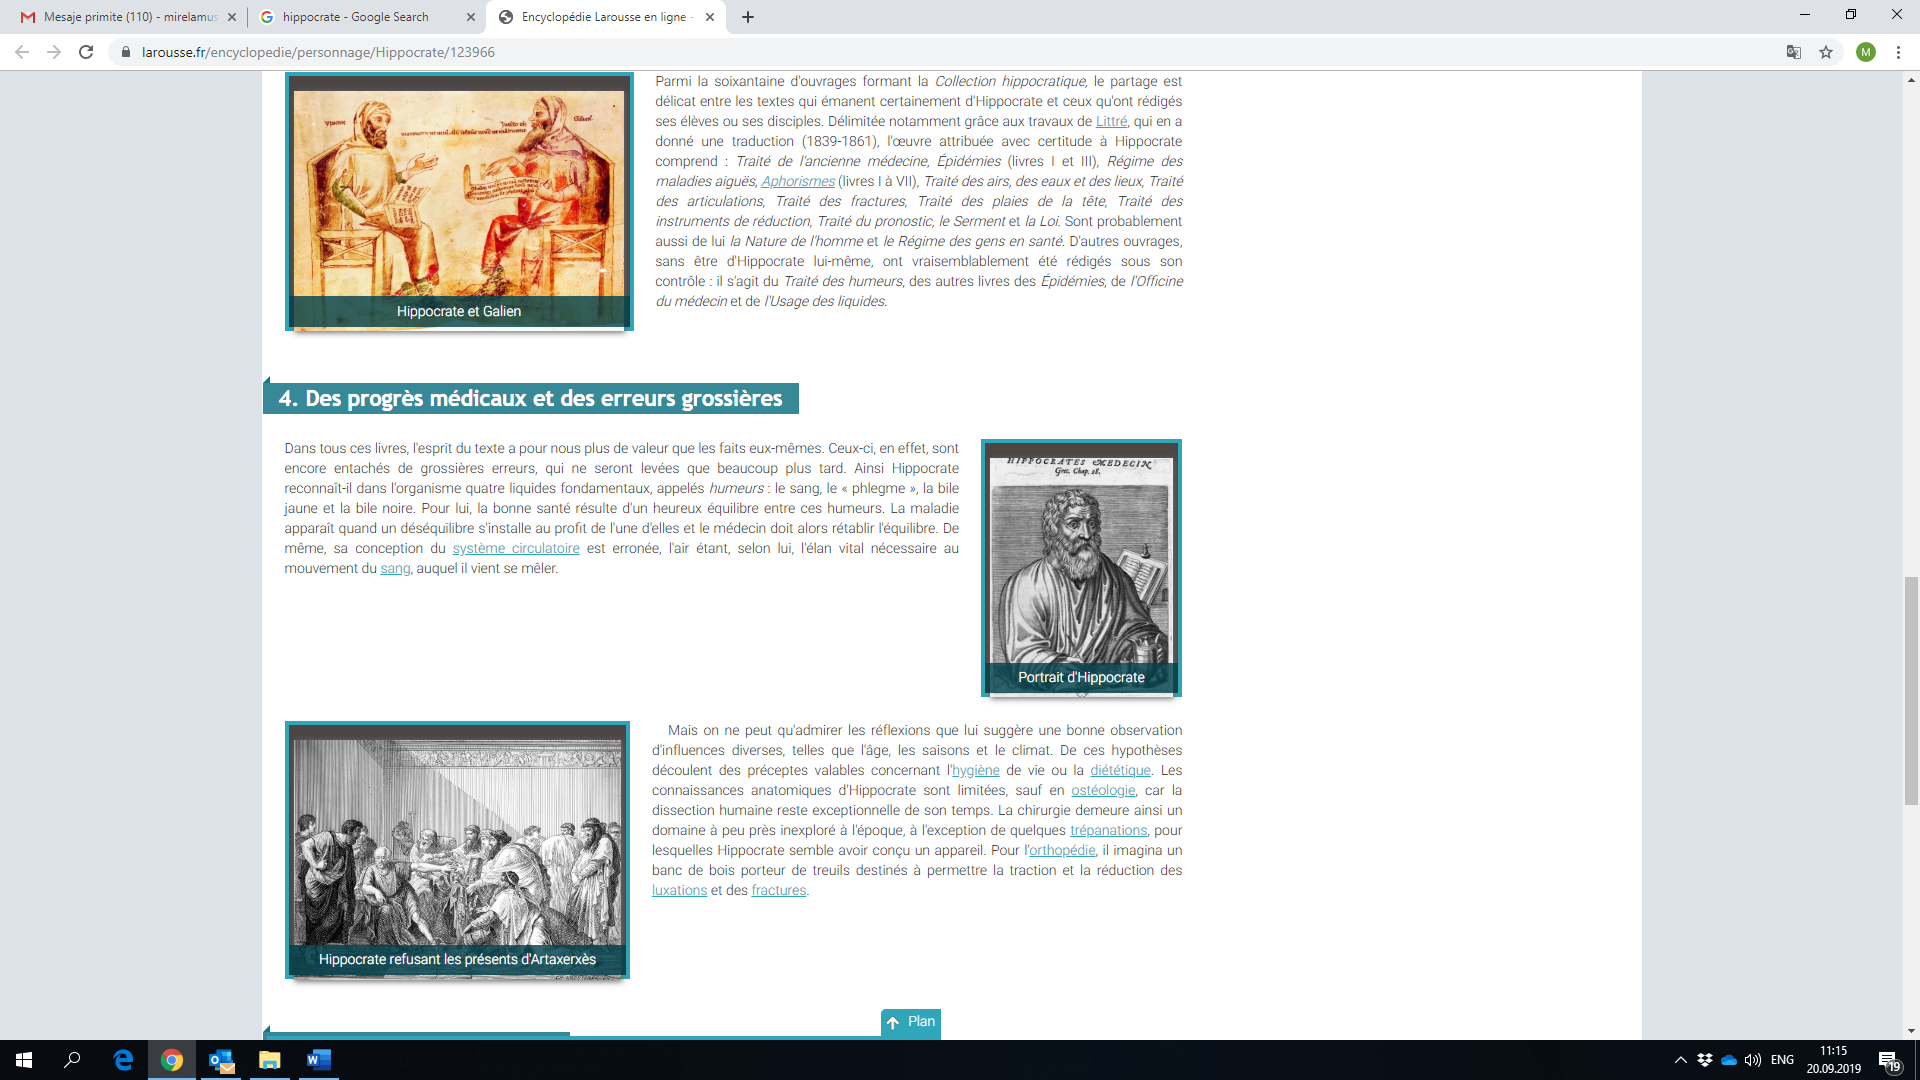1920x1080 pixels.
Task: Click the Plan button at bottom
Action: tap(911, 1022)
